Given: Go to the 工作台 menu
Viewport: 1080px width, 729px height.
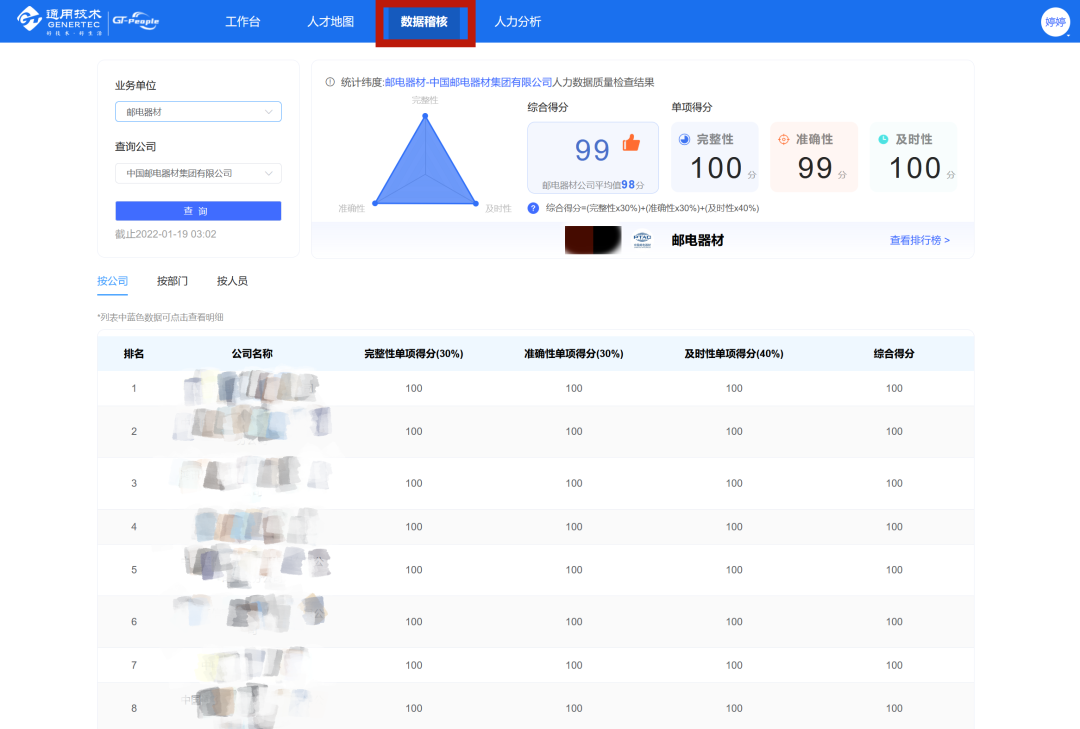Looking at the screenshot, I should [242, 21].
